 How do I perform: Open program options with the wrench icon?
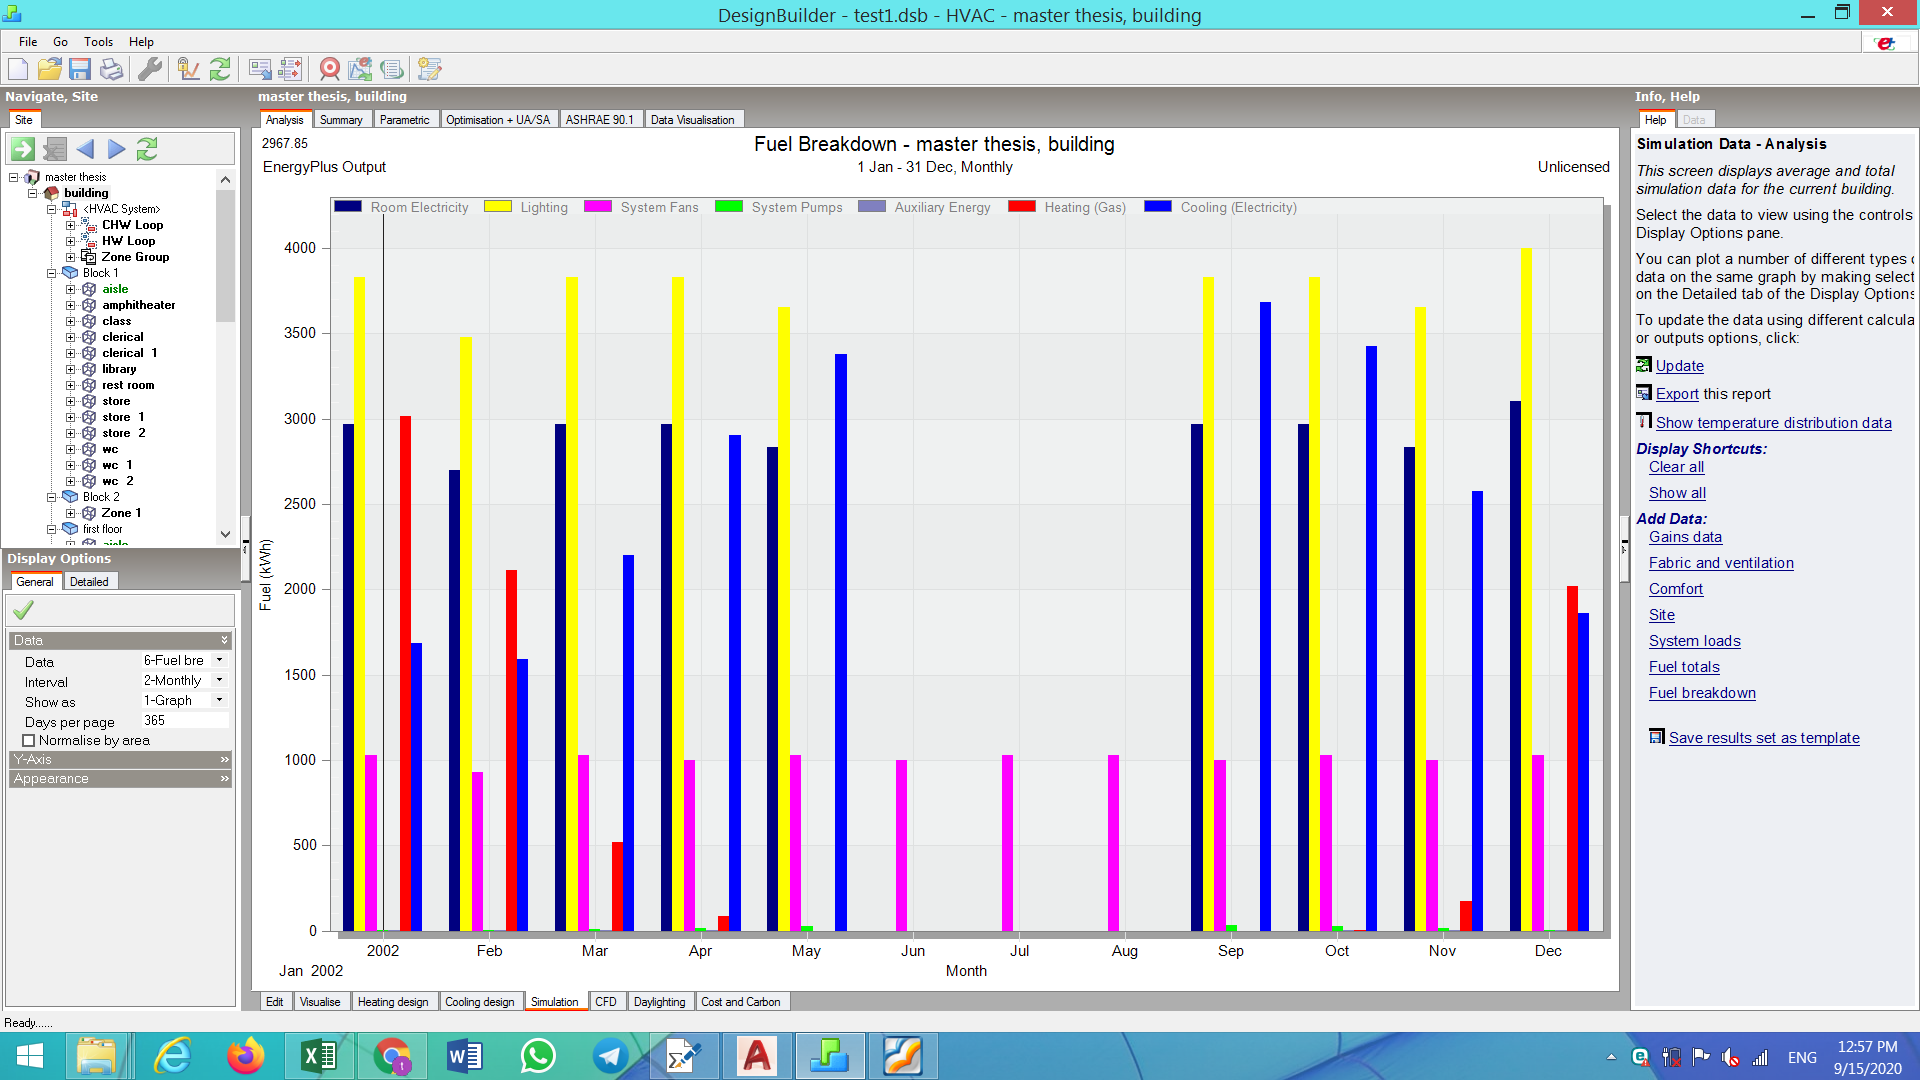tap(150, 69)
